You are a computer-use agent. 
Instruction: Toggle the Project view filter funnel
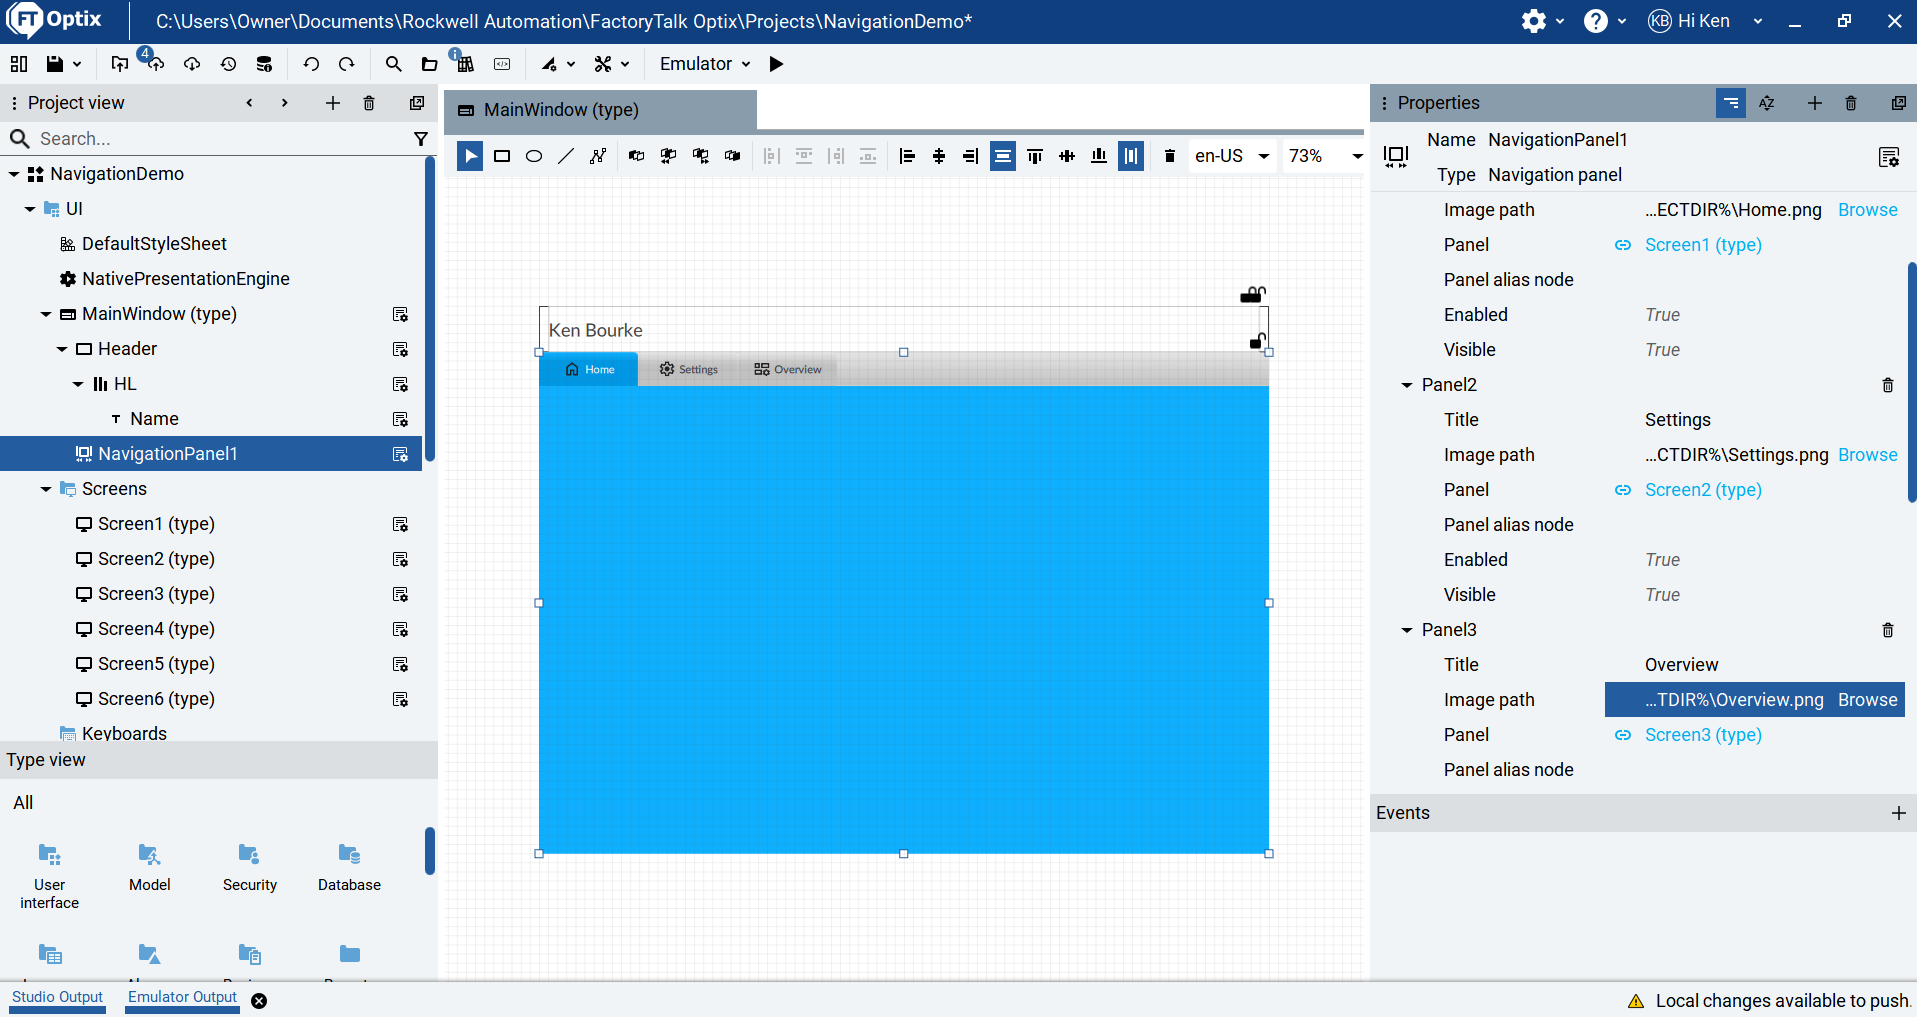421,139
